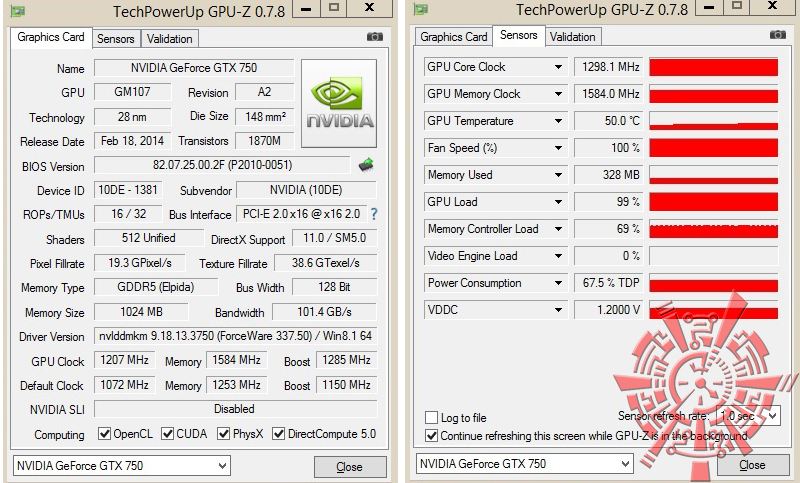Click the Transistors value 1870M
This screenshot has width=800, height=483.
click(264, 141)
